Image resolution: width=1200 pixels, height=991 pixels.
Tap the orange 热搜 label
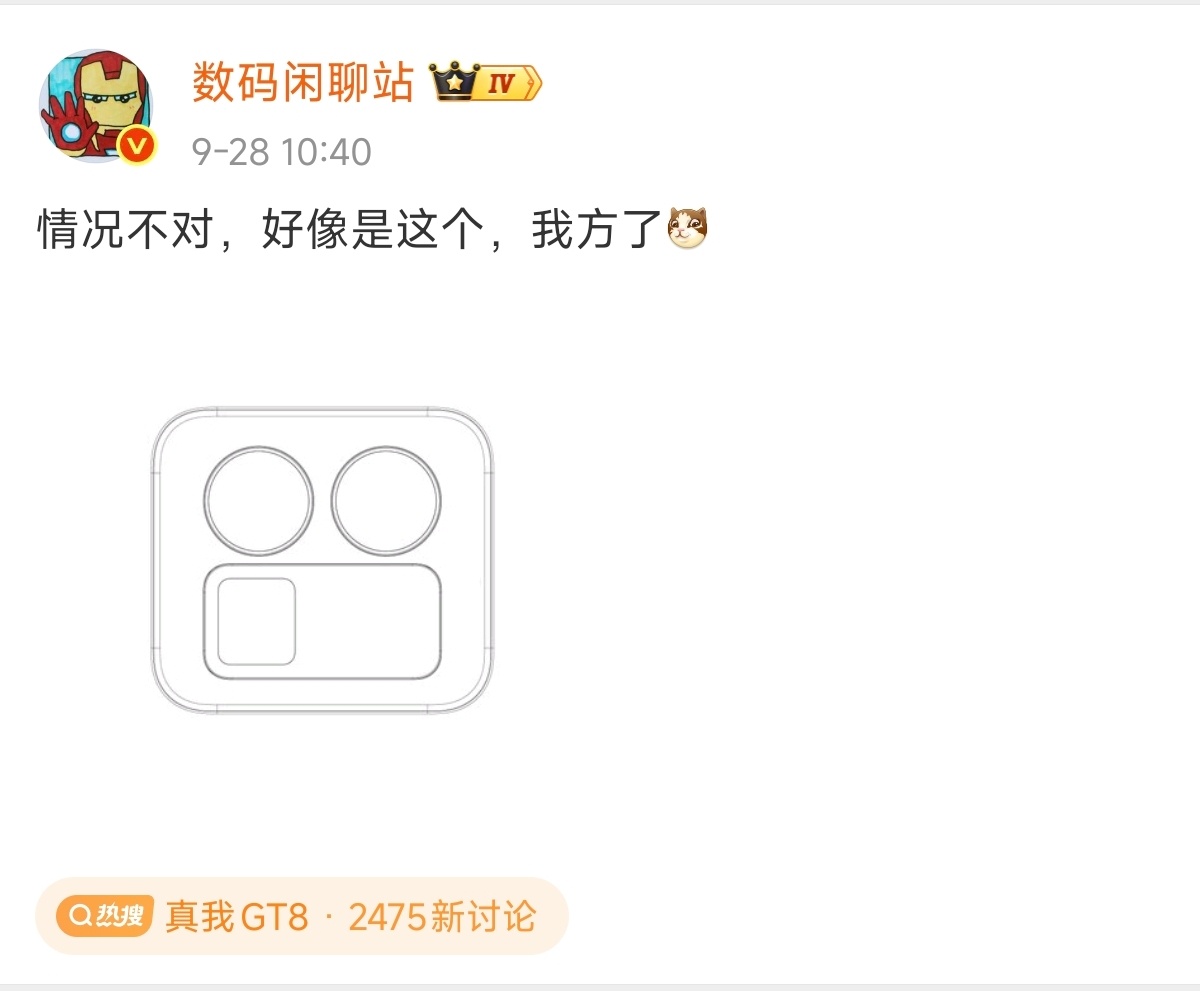click(105, 915)
